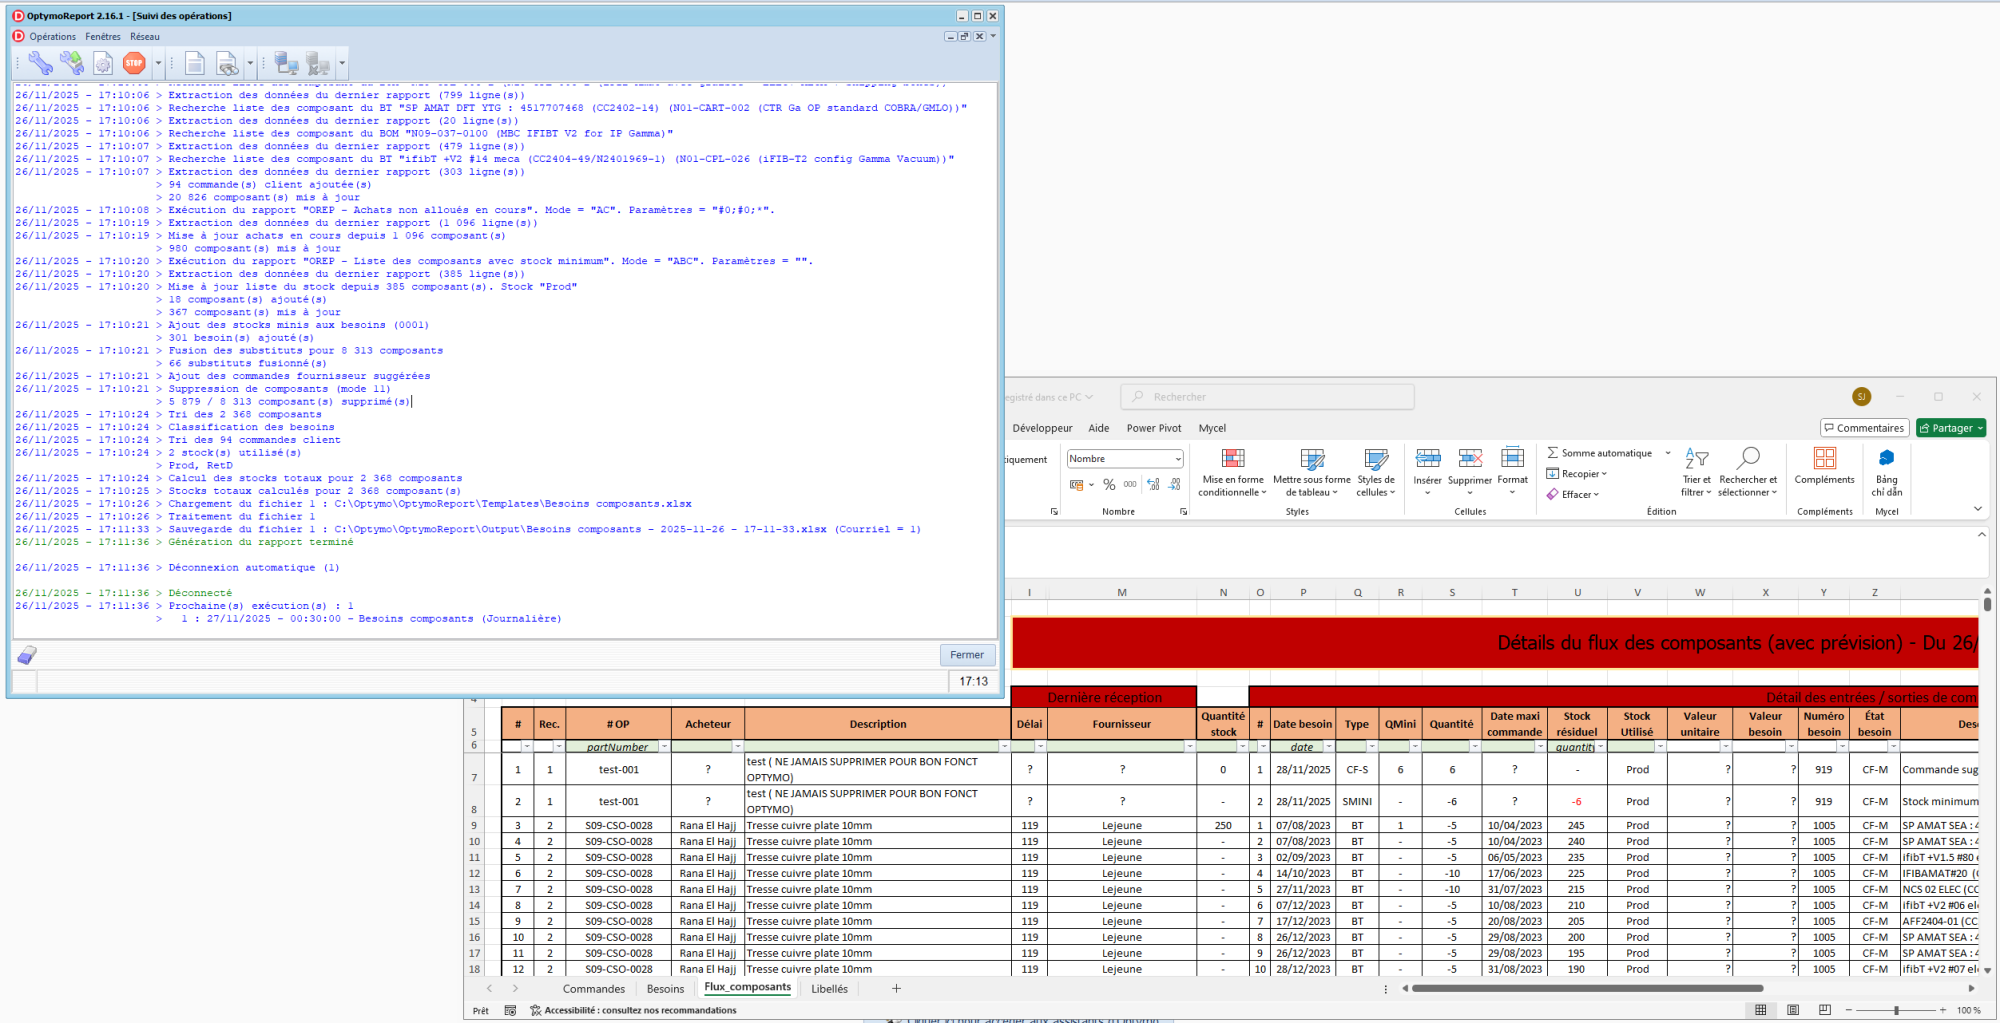The height and width of the screenshot is (1023, 2000).
Task: Adjust the Excel zoom slider handle
Action: (1895, 1010)
